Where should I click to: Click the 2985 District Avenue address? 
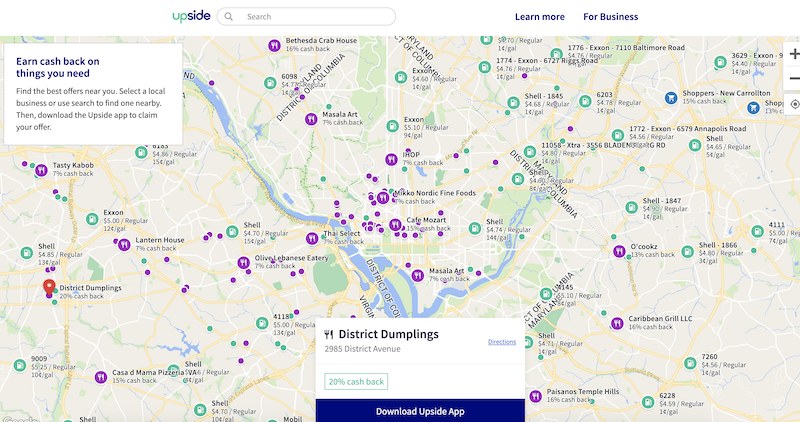tap(362, 349)
